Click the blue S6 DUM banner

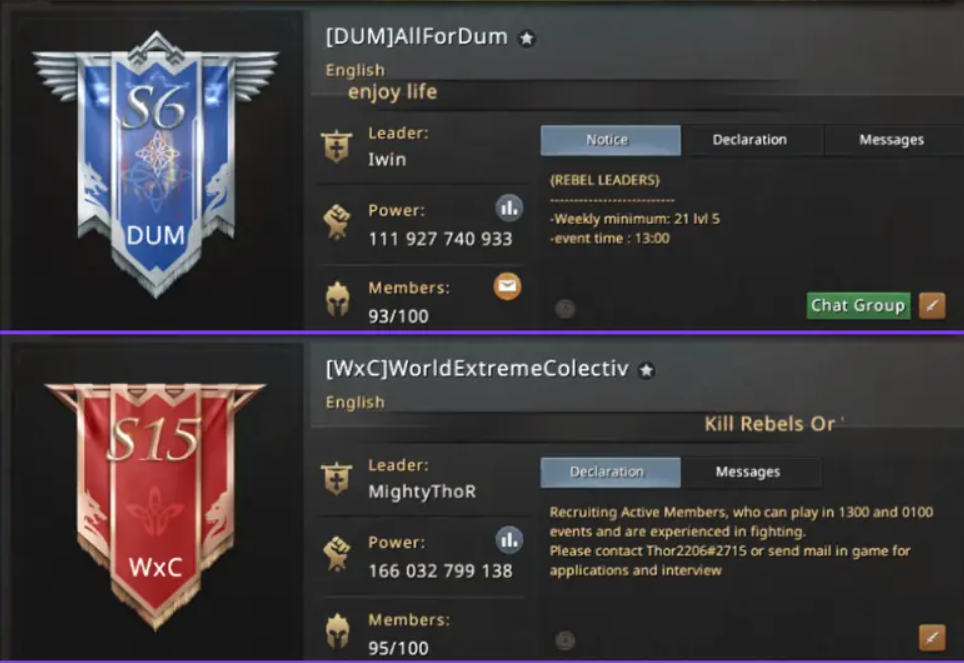[156, 165]
